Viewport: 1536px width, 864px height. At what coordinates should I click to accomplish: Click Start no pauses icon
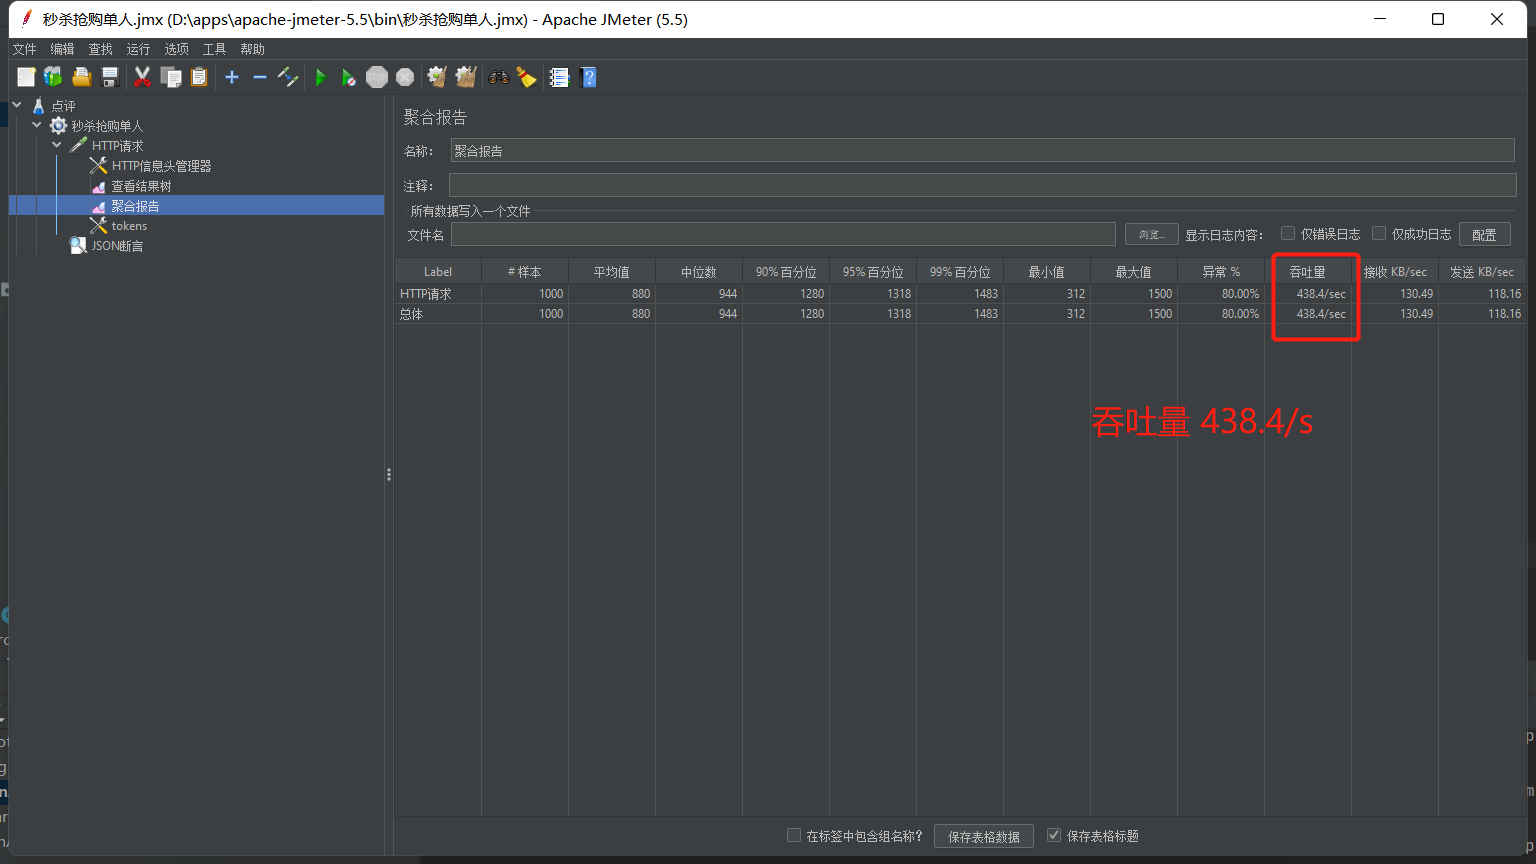point(348,77)
